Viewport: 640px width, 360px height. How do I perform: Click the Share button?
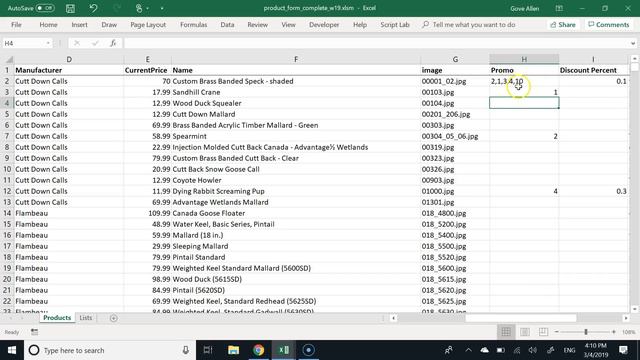[563, 25]
